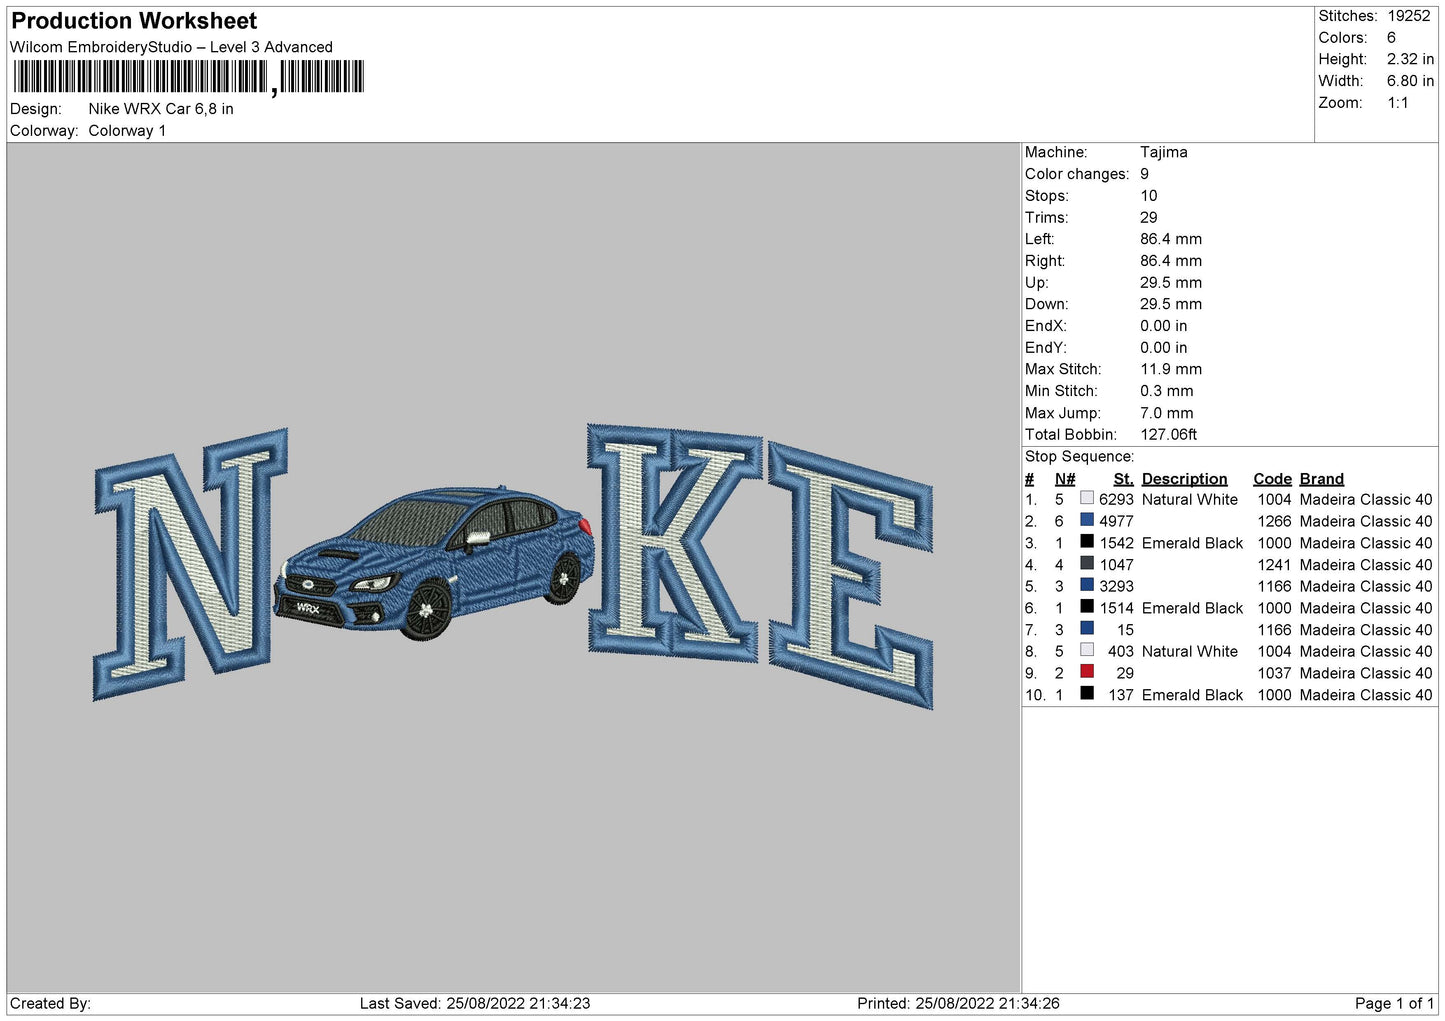Click the blue WRX car in preview
Screen dimensions: 1445x1021
coord(433,562)
